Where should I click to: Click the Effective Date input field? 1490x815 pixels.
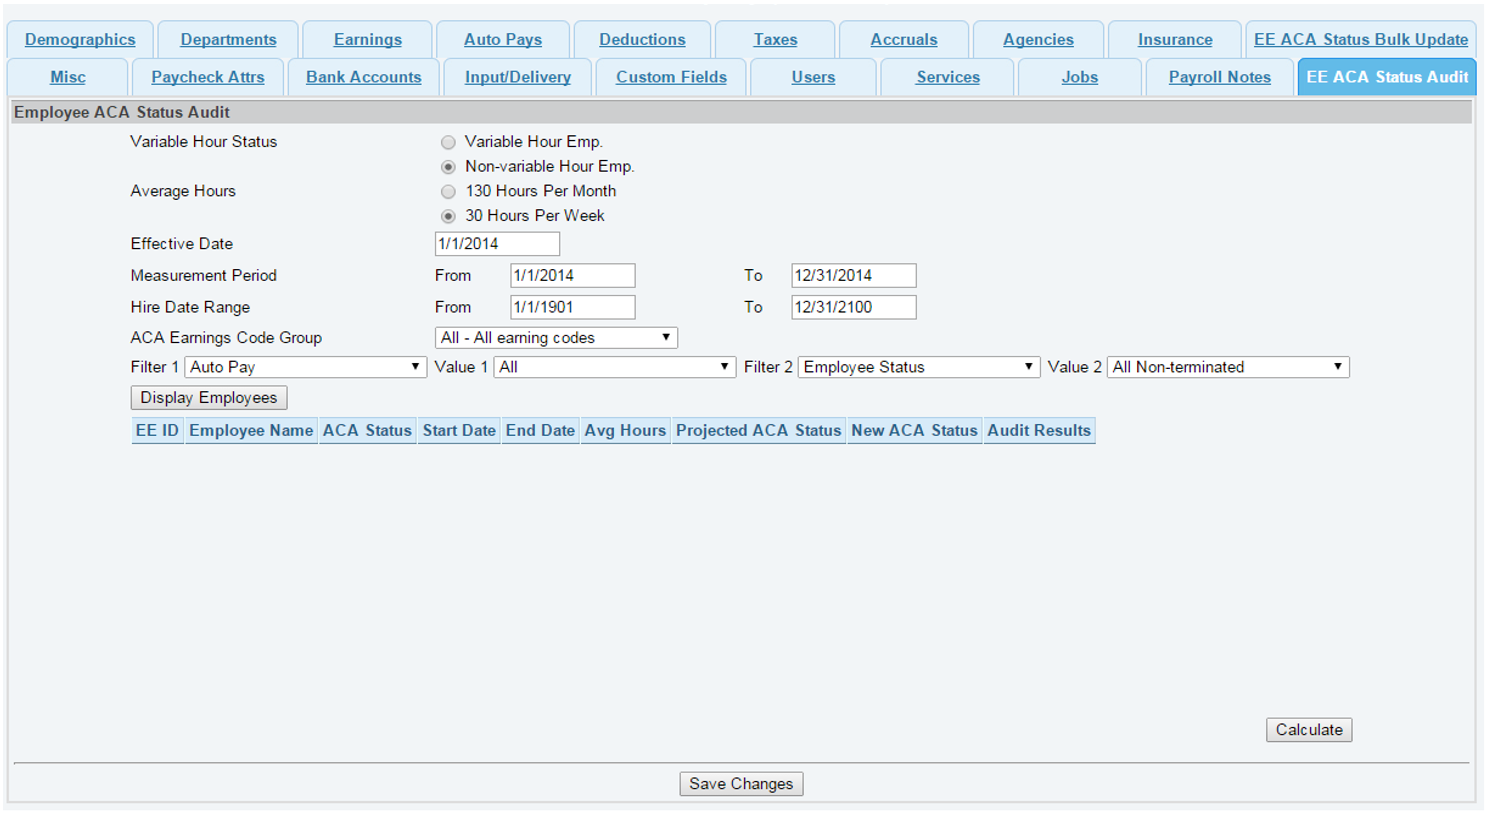pos(497,243)
